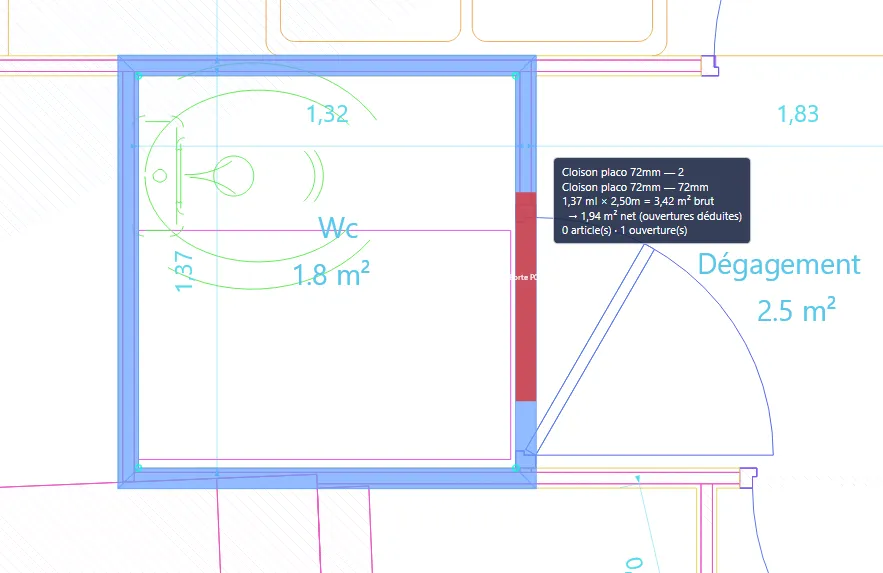The height and width of the screenshot is (573, 883).
Task: Click the bottom blue highlighted wall
Action: coord(327,477)
